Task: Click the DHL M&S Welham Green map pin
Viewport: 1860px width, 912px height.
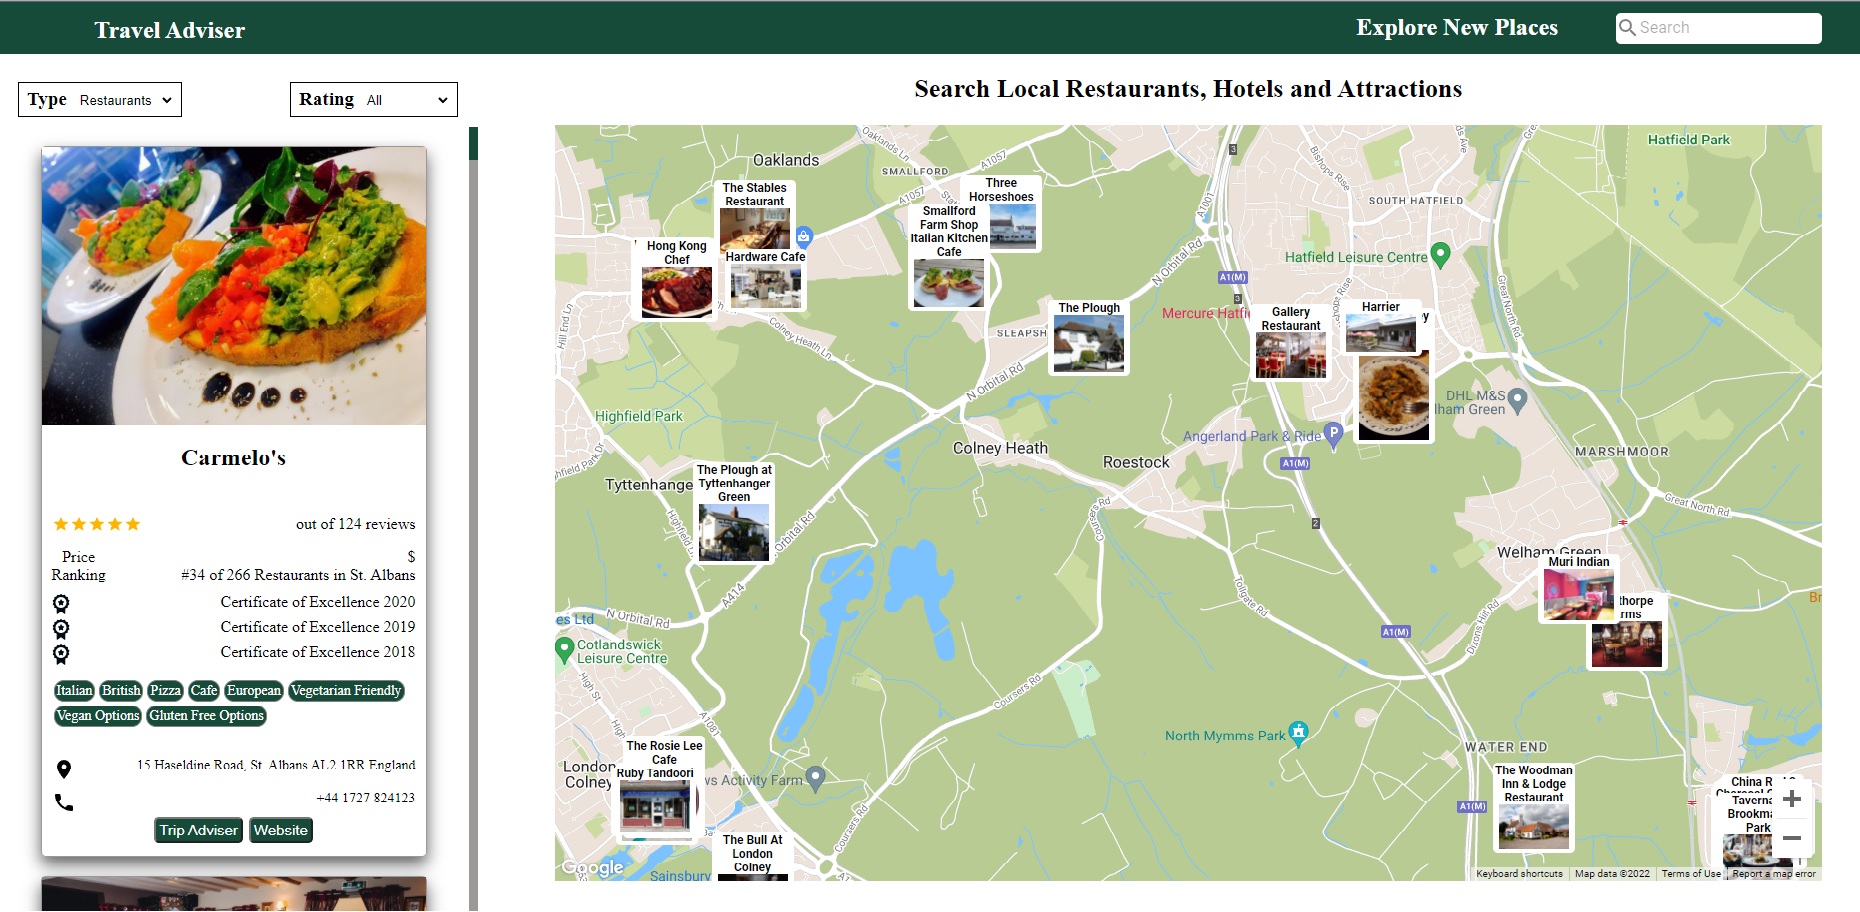Action: tap(1518, 401)
